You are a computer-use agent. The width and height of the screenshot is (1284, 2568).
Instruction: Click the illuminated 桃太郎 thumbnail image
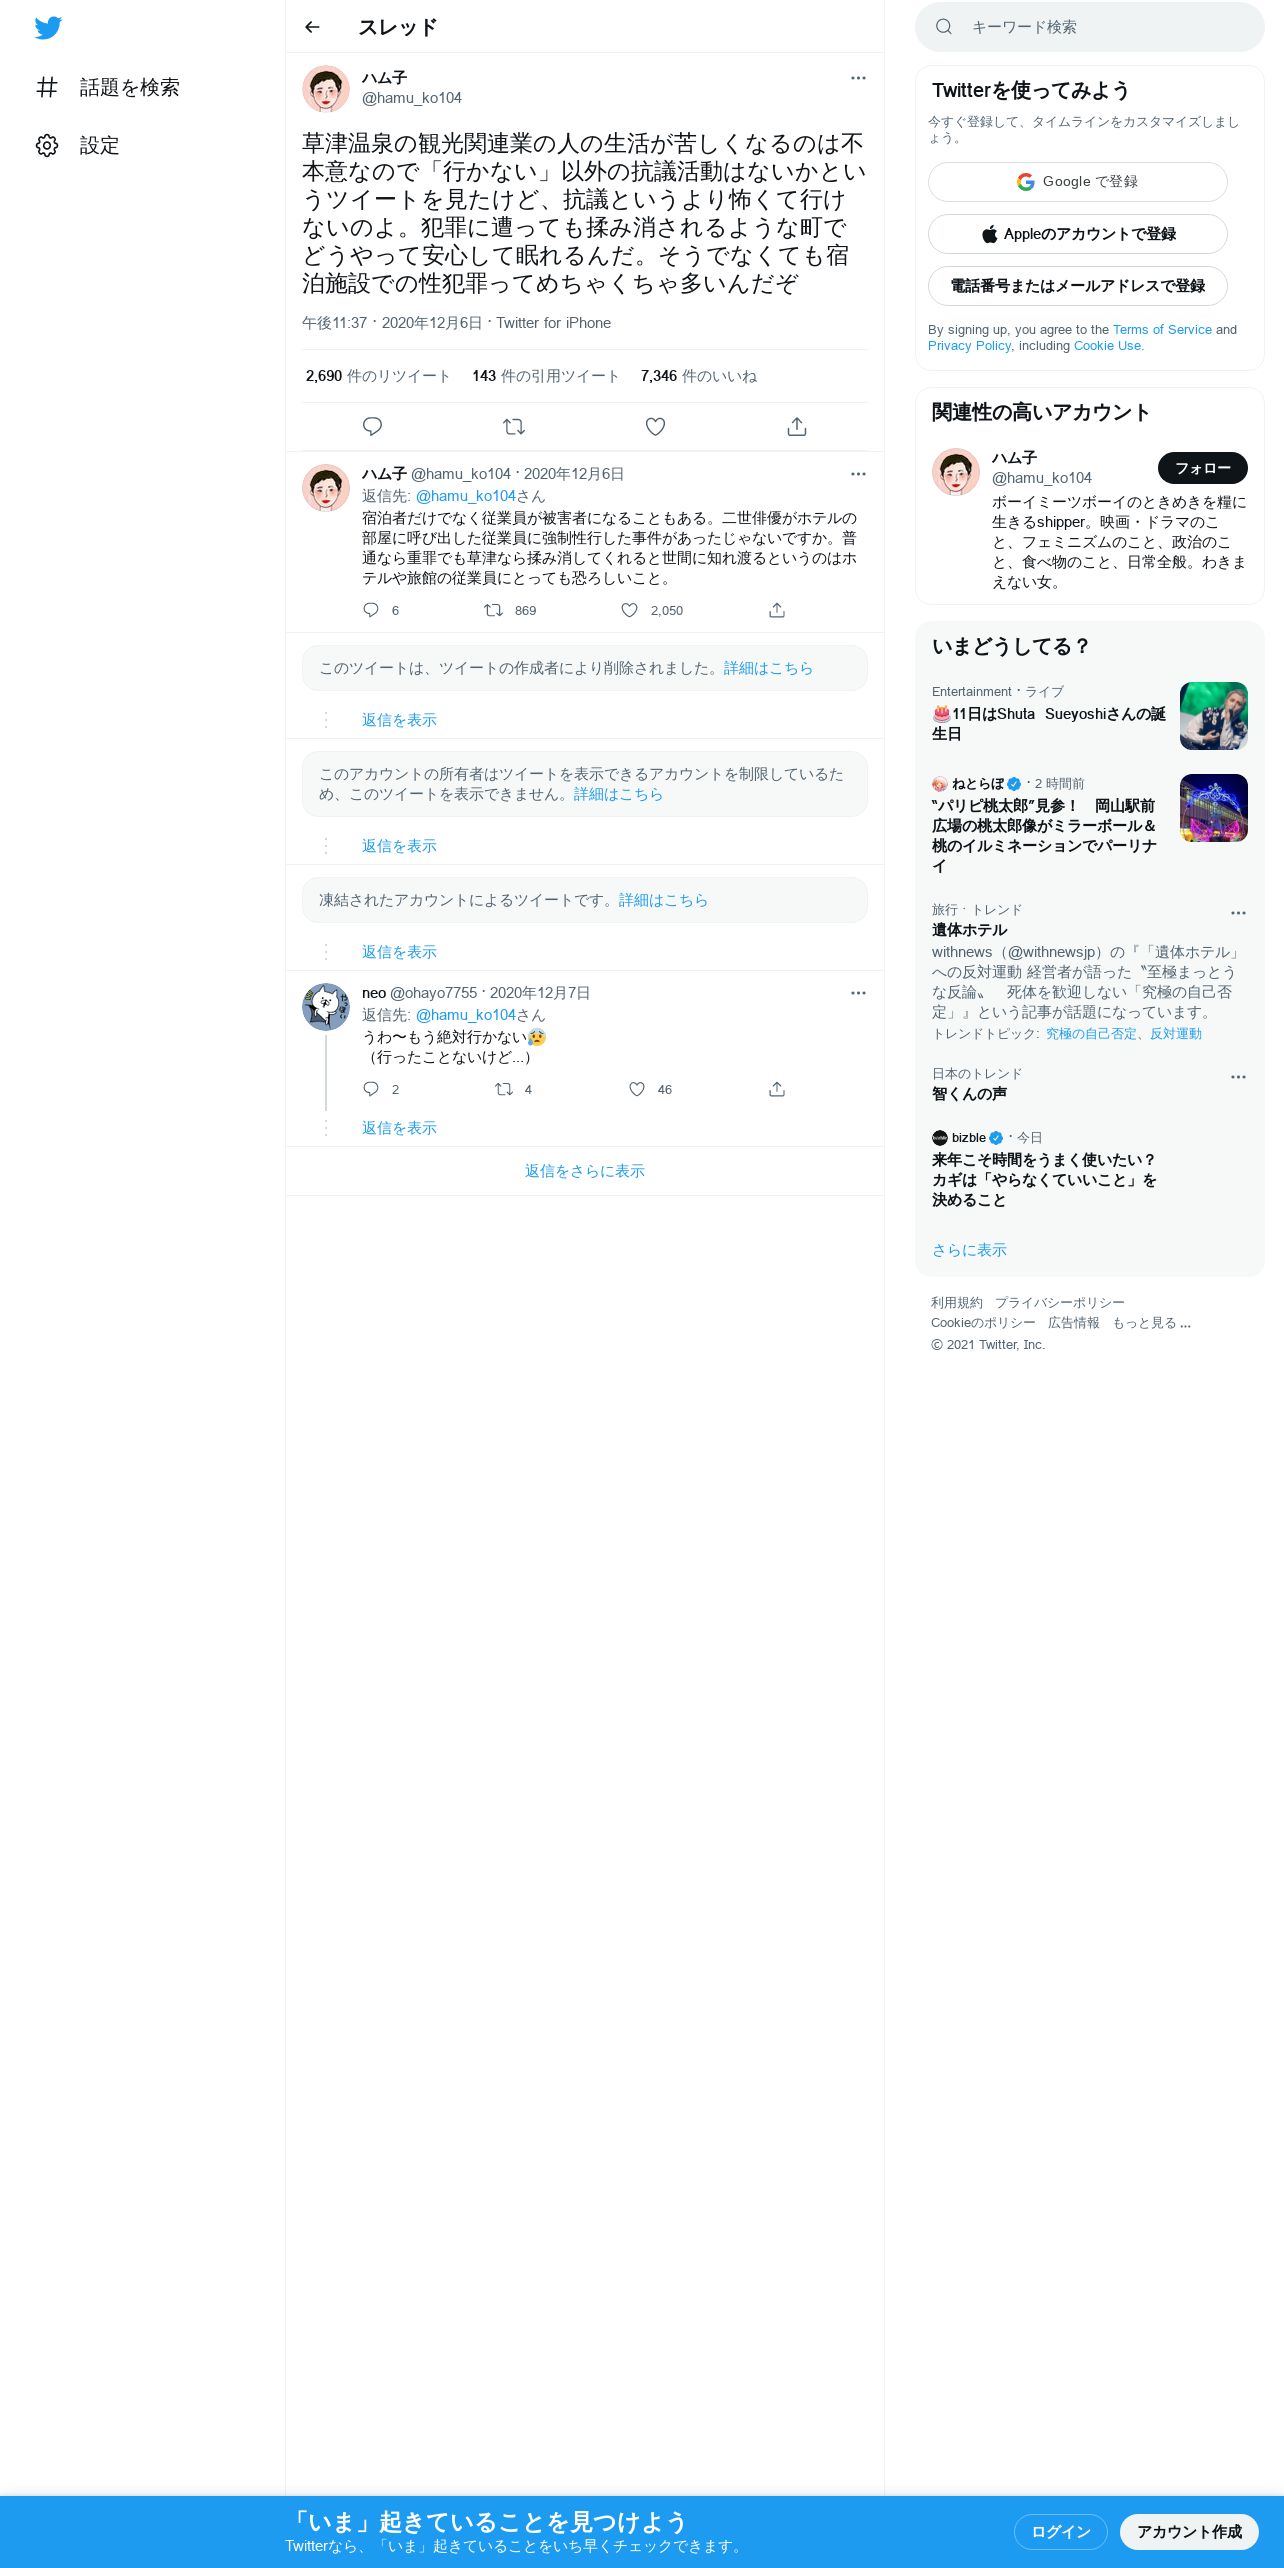(x=1214, y=808)
